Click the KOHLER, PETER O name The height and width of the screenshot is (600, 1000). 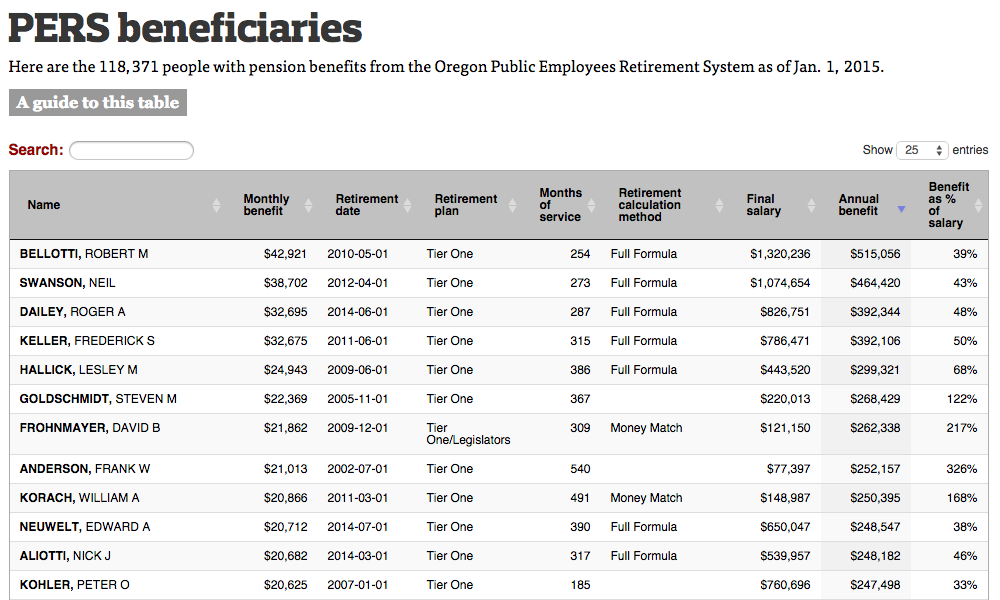[75, 585]
